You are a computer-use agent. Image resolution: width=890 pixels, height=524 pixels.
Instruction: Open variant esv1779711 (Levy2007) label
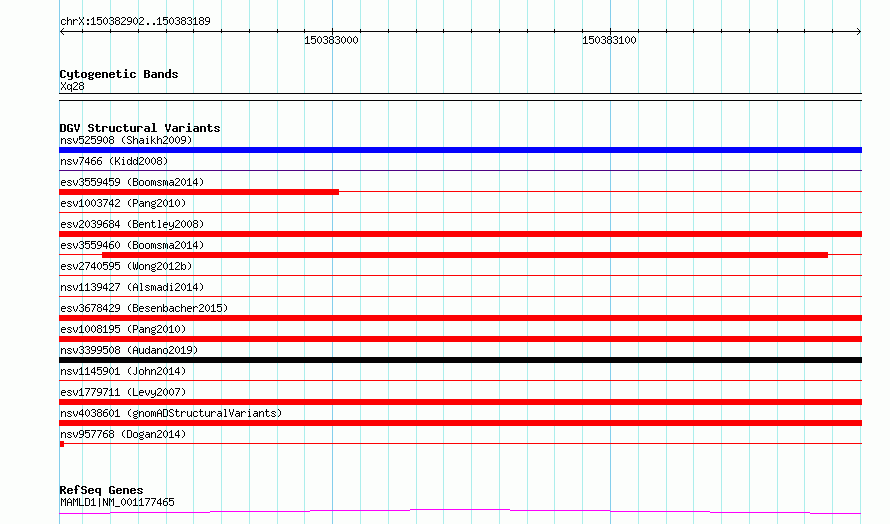123,392
